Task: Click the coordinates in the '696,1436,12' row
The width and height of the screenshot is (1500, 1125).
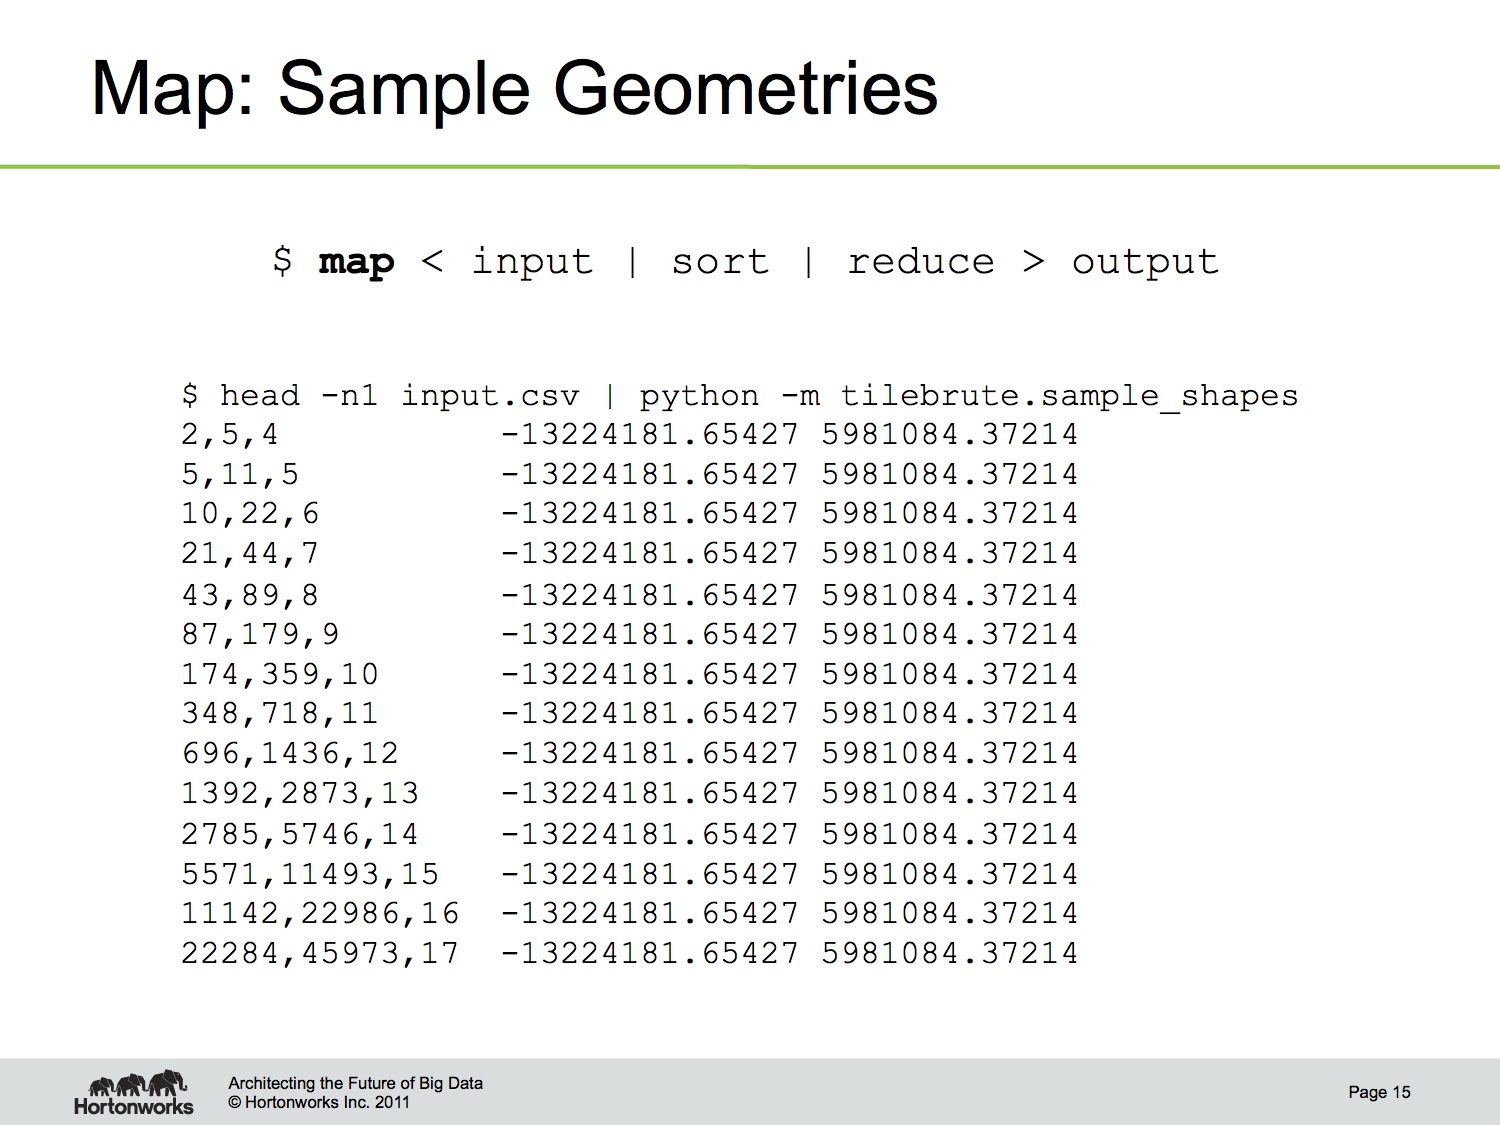Action: click(x=790, y=754)
